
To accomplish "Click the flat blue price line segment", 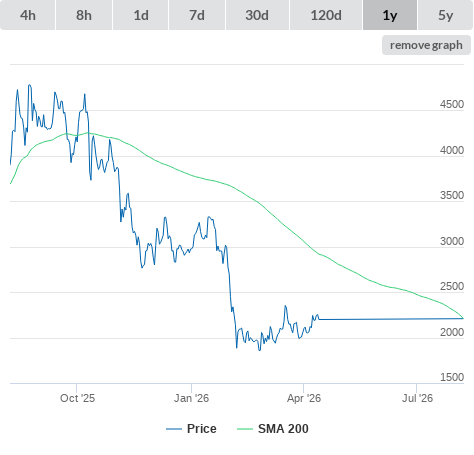I will point(391,319).
